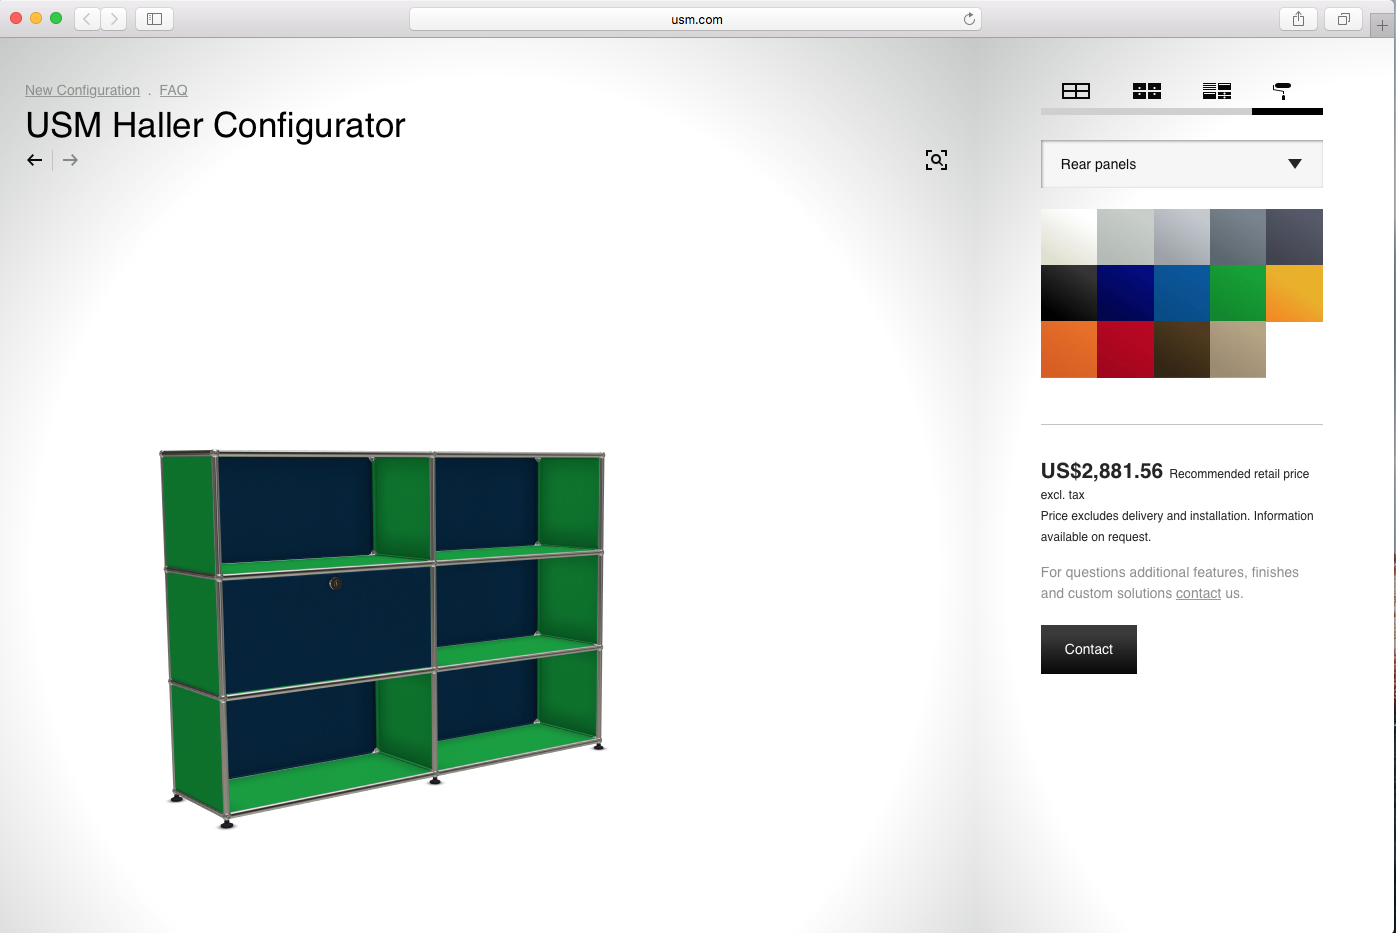
Task: Click the zoom magnifier view icon
Action: [x=936, y=160]
